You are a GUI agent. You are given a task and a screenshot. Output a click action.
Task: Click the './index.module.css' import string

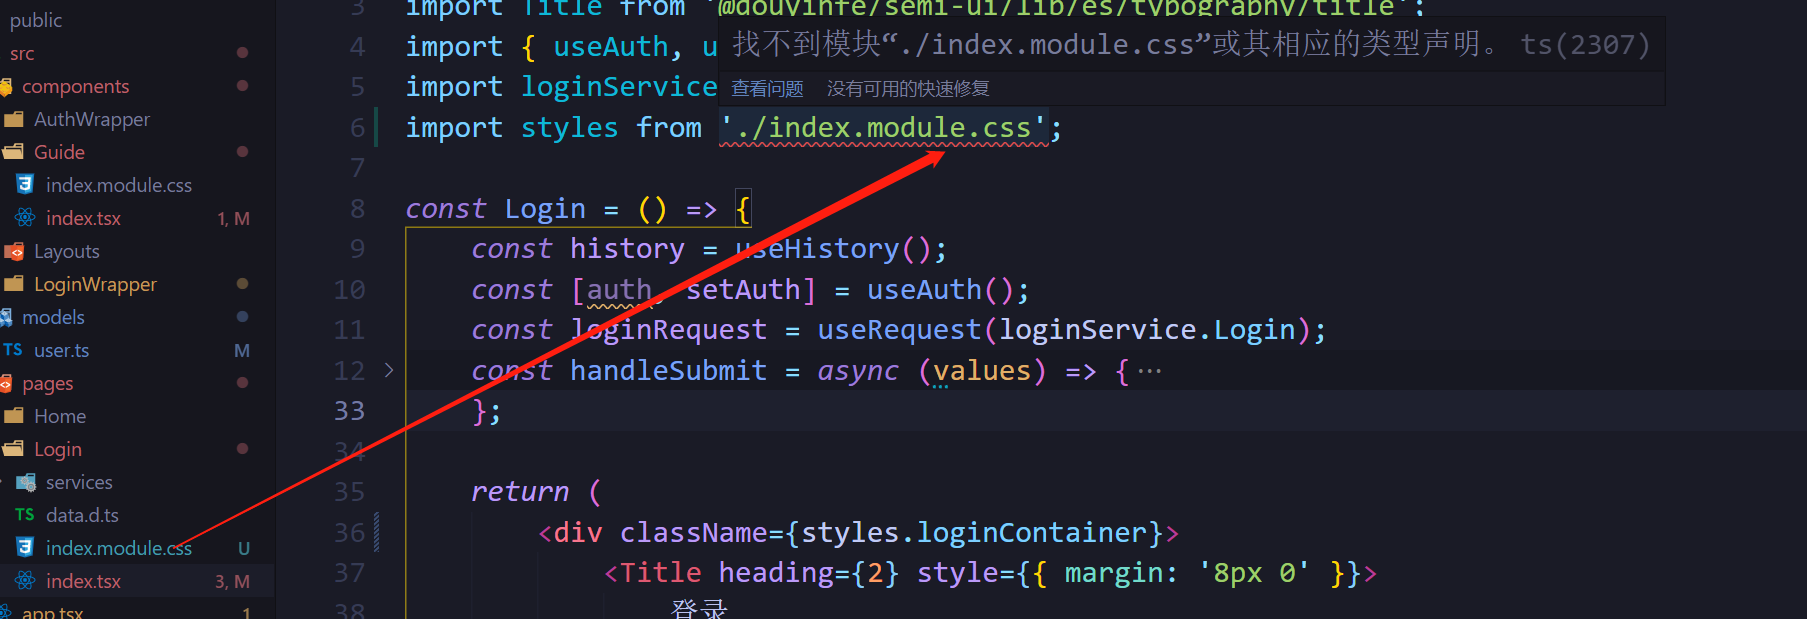(884, 128)
